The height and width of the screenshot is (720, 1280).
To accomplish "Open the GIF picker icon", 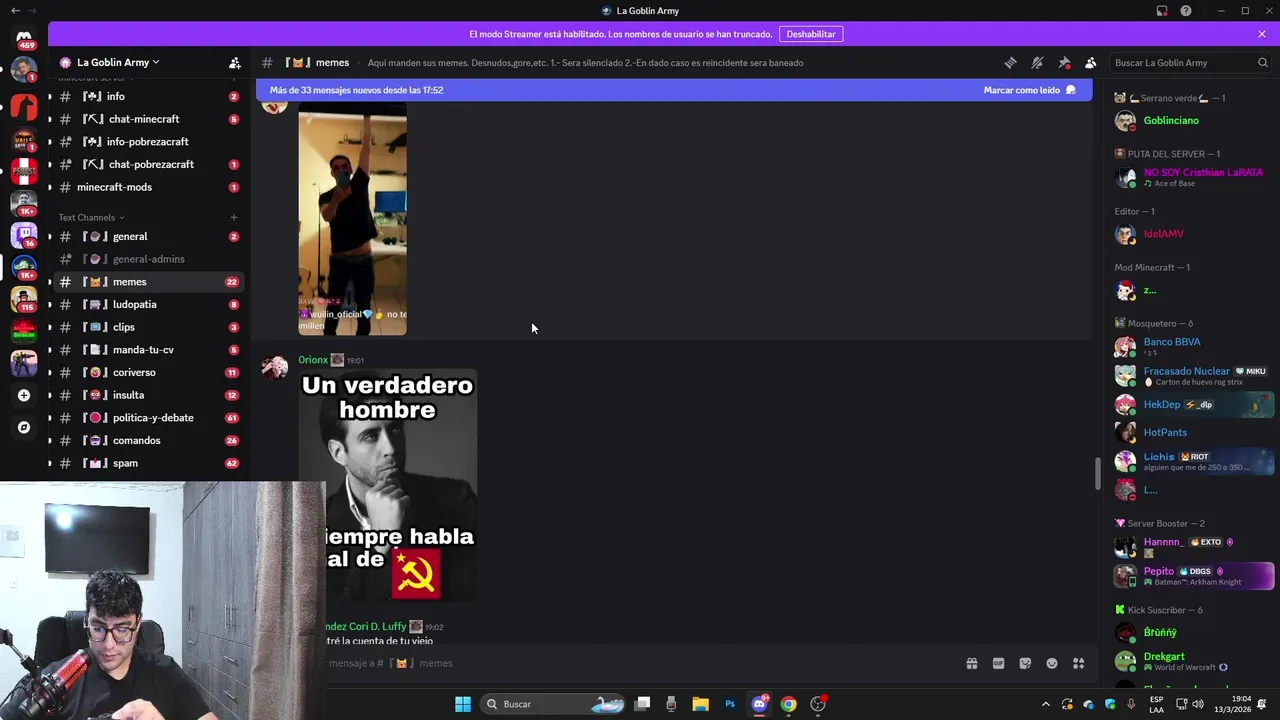I will [998, 663].
